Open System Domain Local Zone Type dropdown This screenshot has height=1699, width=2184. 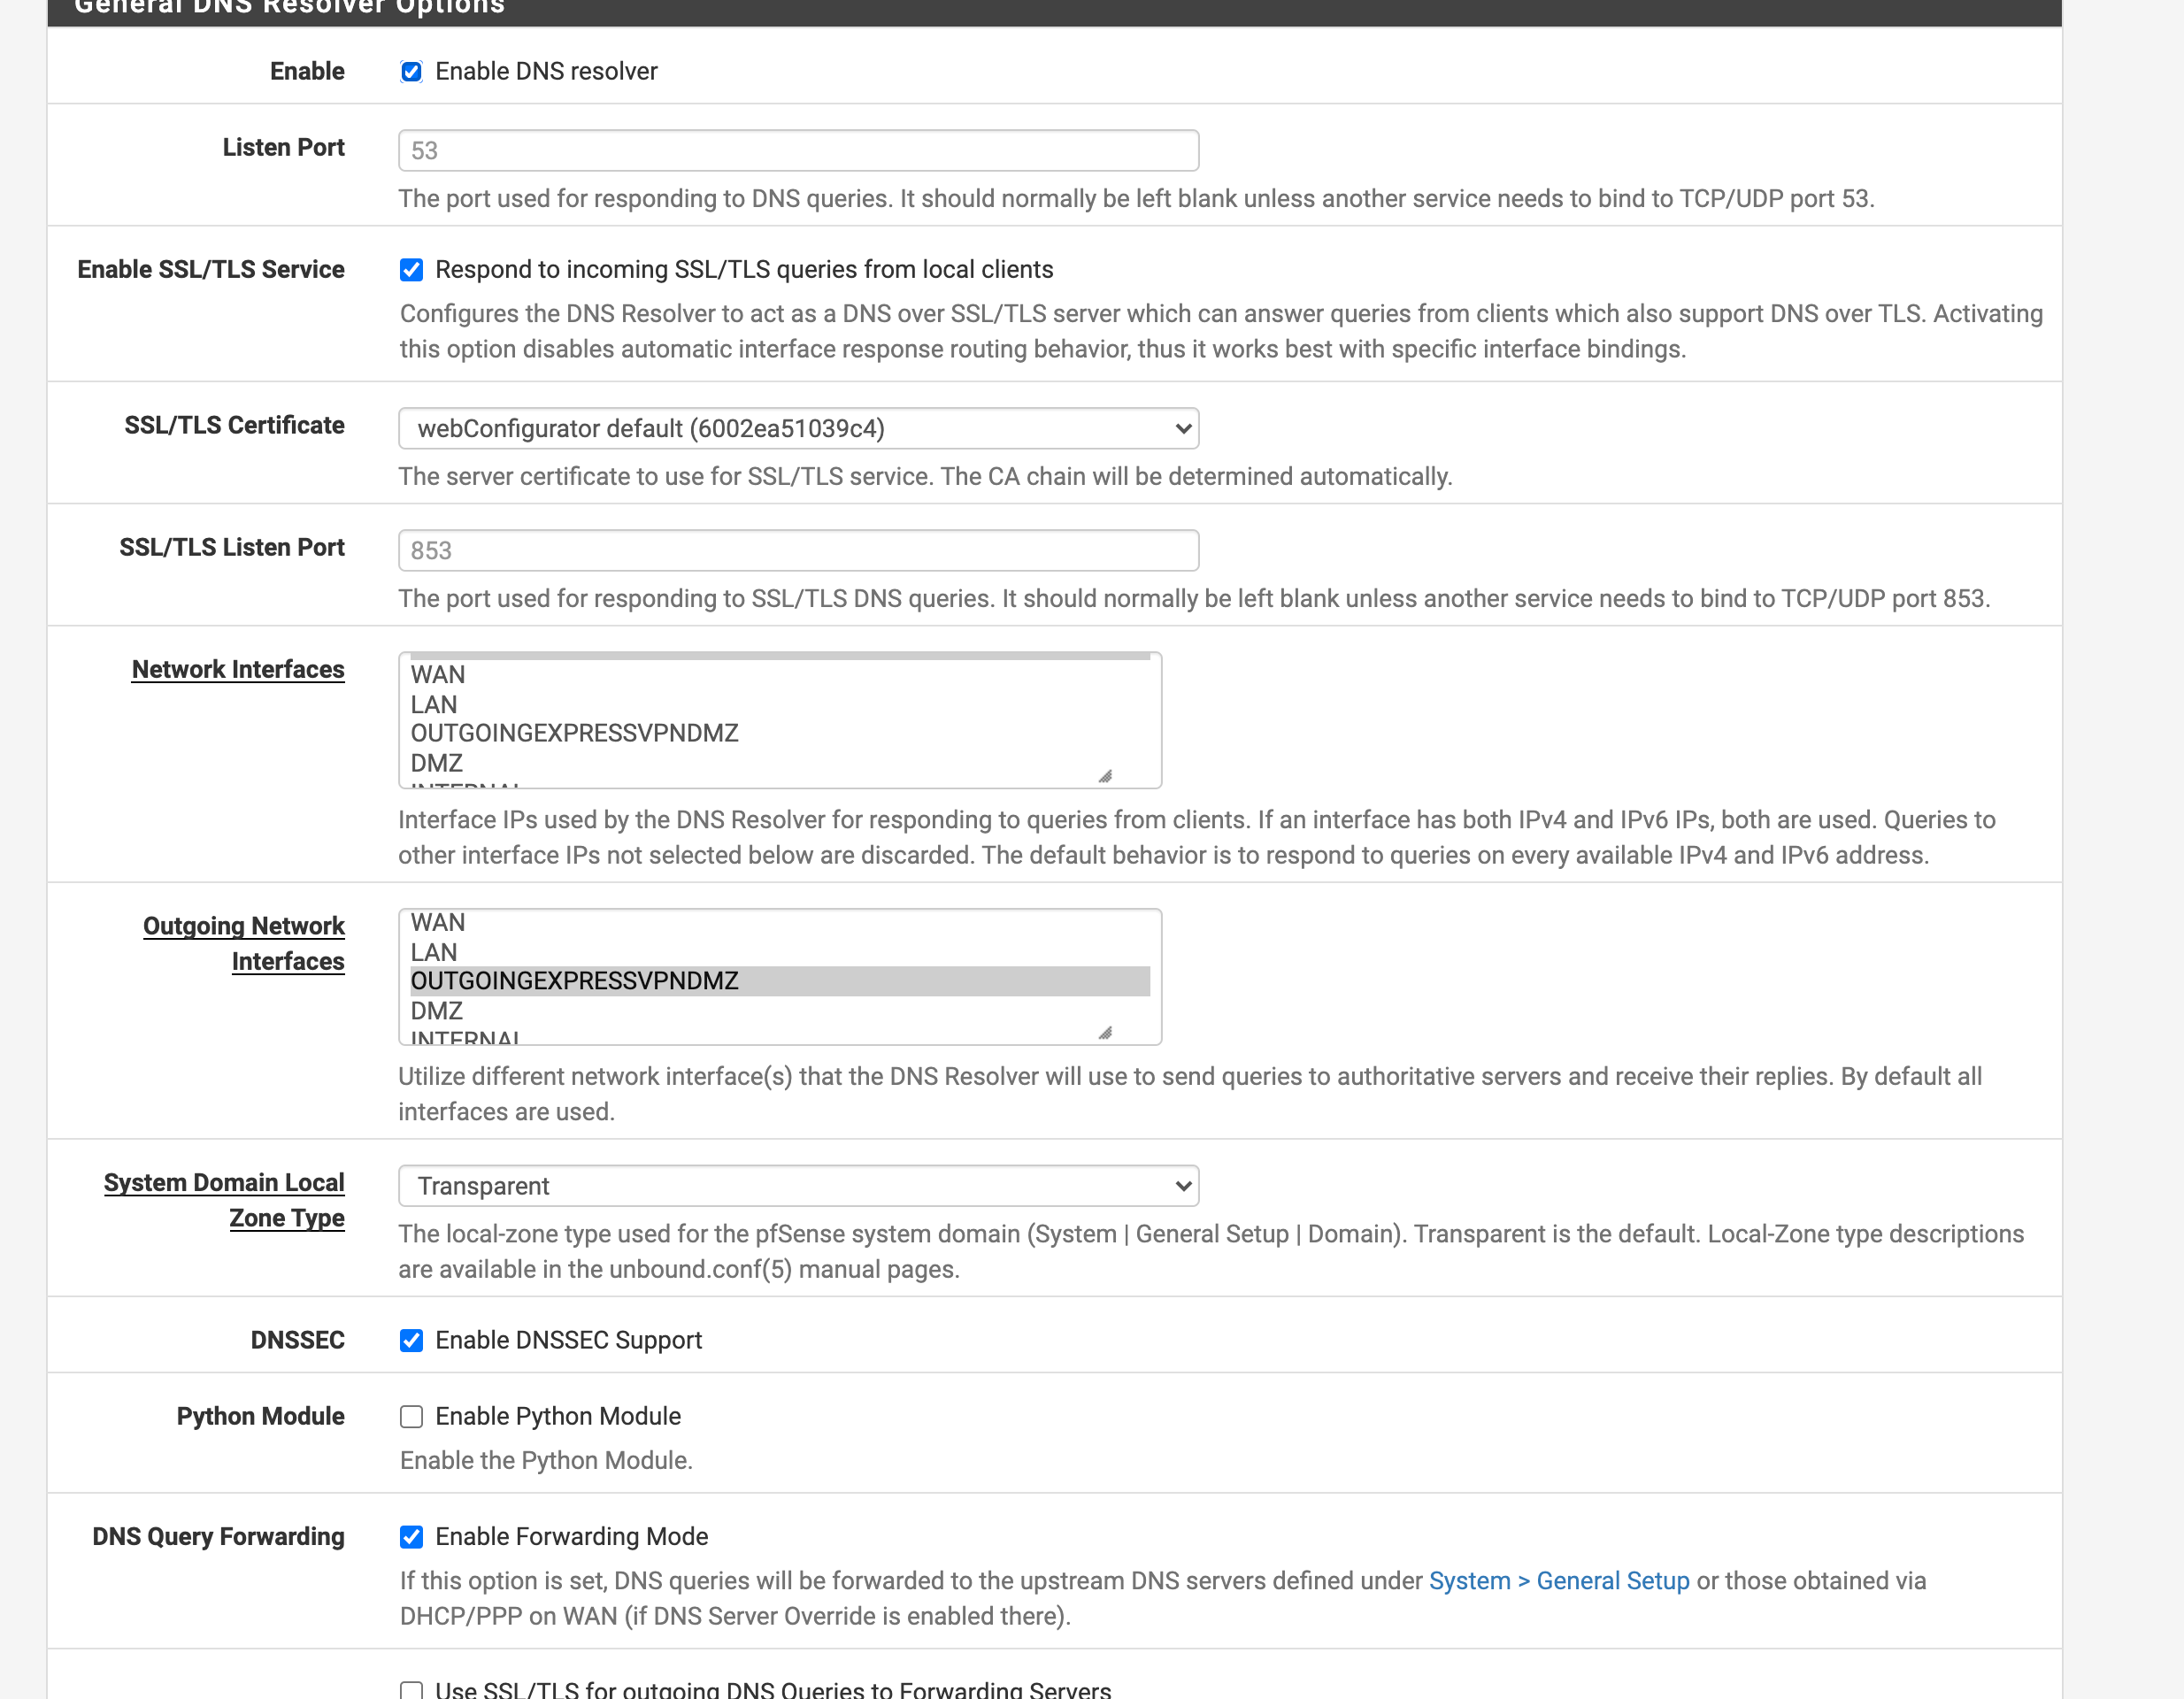(798, 1185)
